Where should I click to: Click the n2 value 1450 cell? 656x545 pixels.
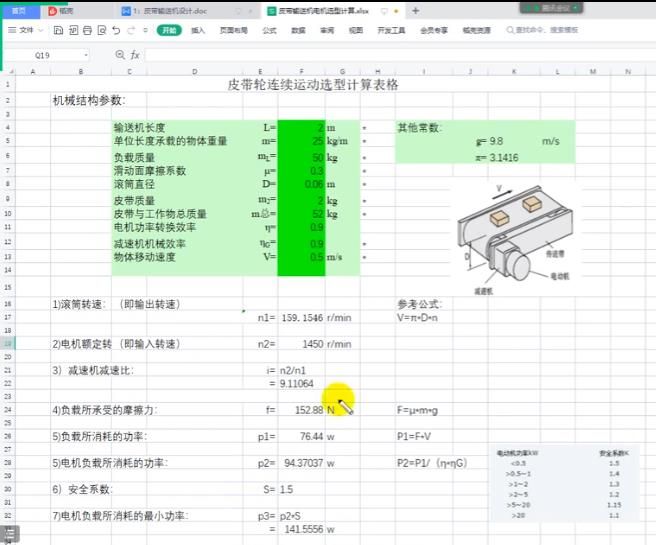pos(302,344)
